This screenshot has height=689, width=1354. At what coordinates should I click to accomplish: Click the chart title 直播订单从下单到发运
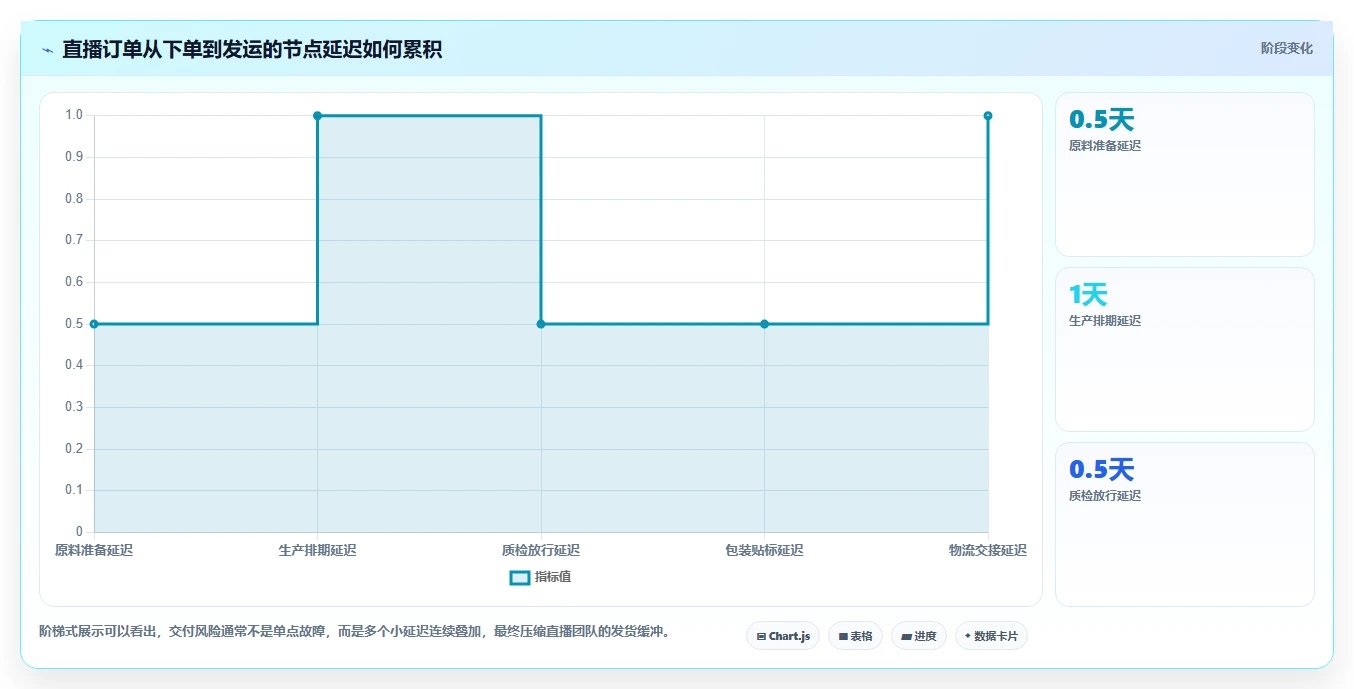[x=252, y=50]
